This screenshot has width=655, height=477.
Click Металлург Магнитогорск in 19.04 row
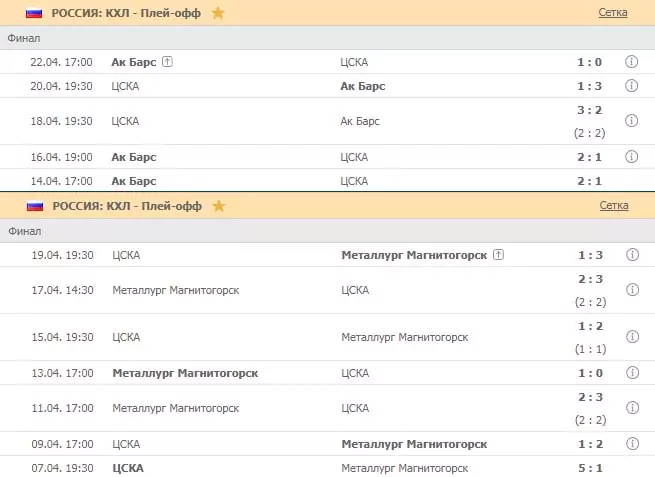click(x=414, y=255)
